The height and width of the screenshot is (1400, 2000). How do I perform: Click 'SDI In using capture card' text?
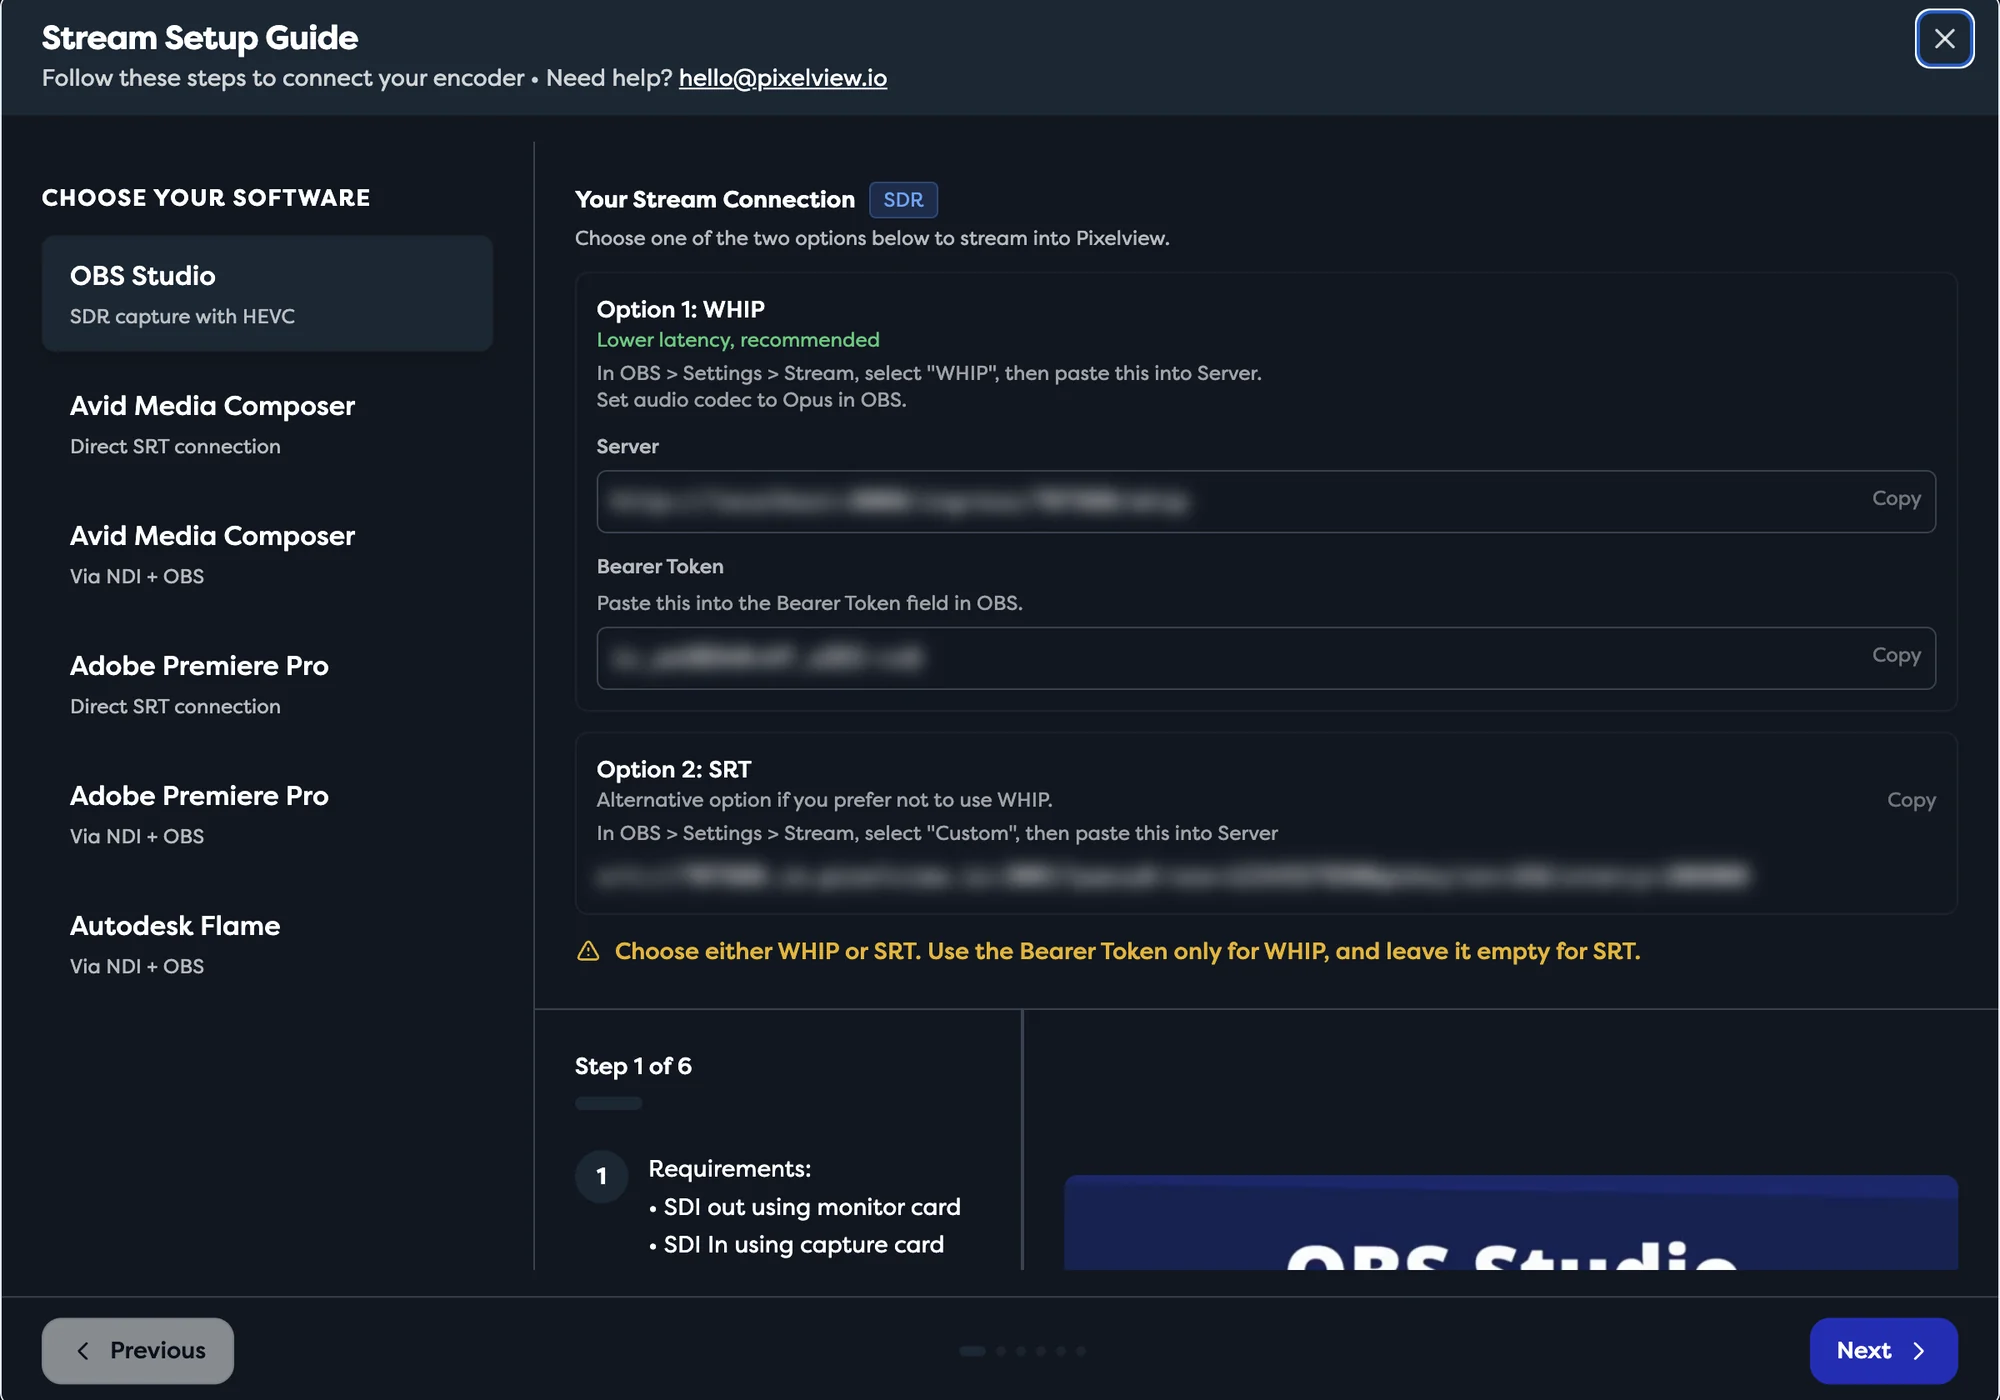(803, 1245)
